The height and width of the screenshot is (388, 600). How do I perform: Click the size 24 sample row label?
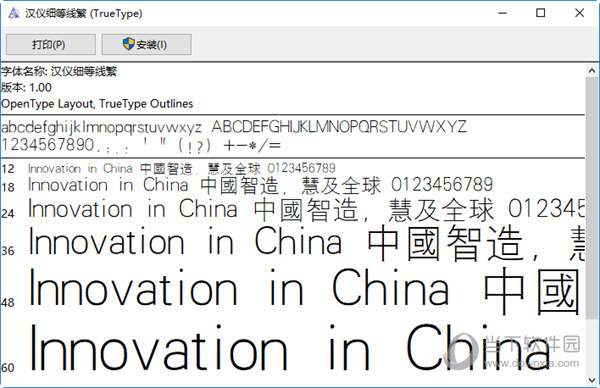[x=8, y=214]
